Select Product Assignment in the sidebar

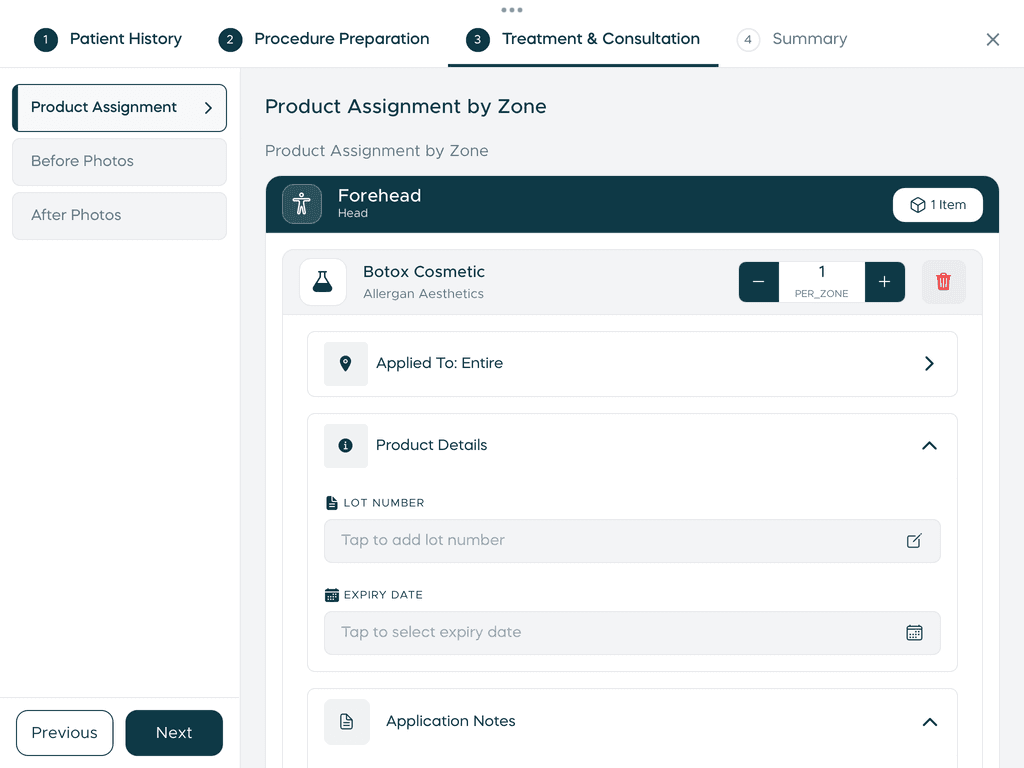tap(120, 108)
